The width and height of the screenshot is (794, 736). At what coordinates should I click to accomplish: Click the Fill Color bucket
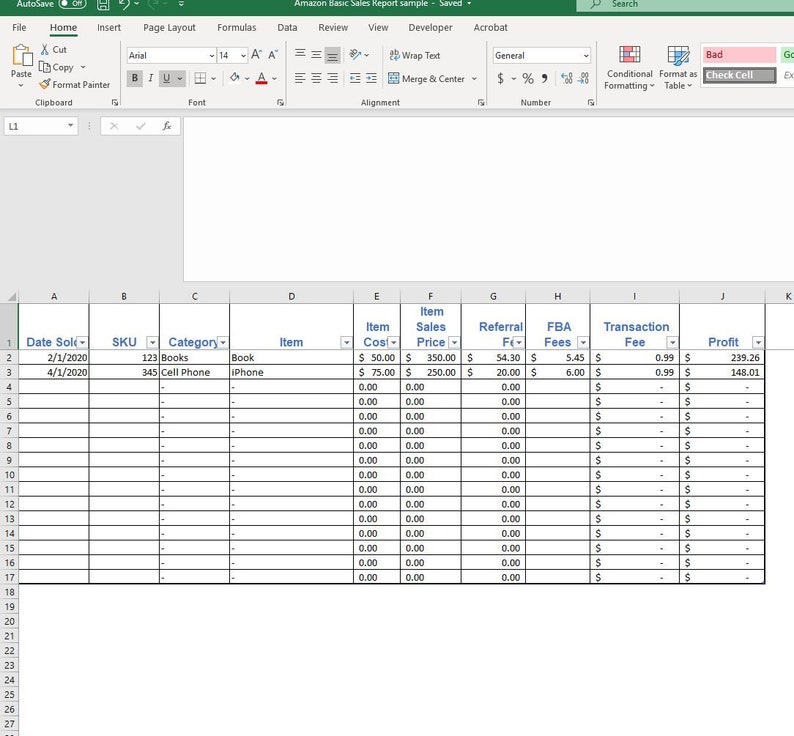pos(234,78)
